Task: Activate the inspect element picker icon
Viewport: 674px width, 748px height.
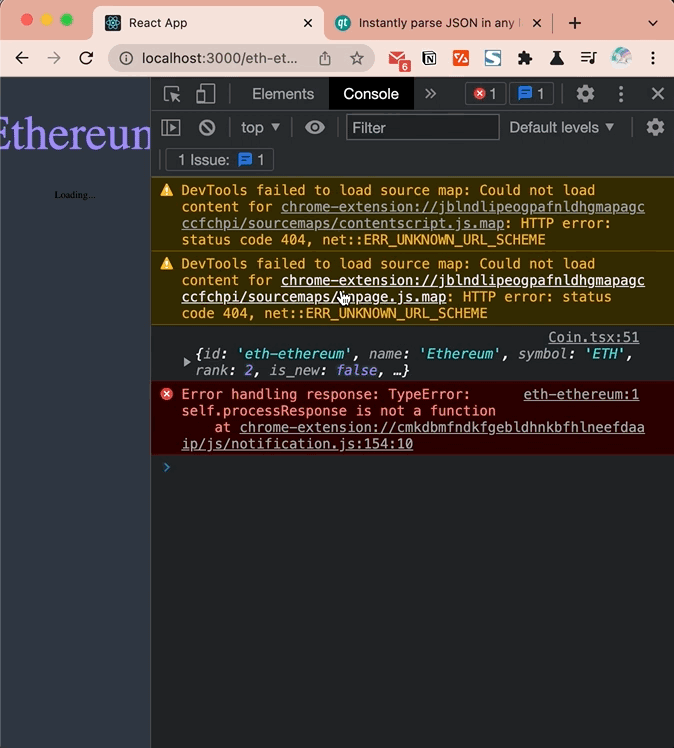Action: (x=172, y=94)
